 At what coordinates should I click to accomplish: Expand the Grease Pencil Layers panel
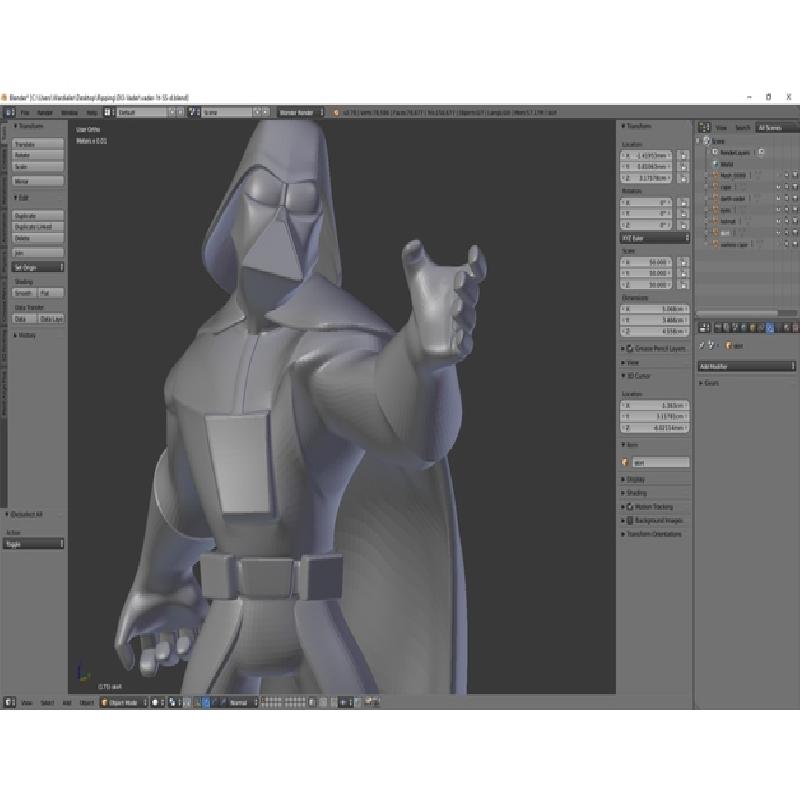point(655,348)
